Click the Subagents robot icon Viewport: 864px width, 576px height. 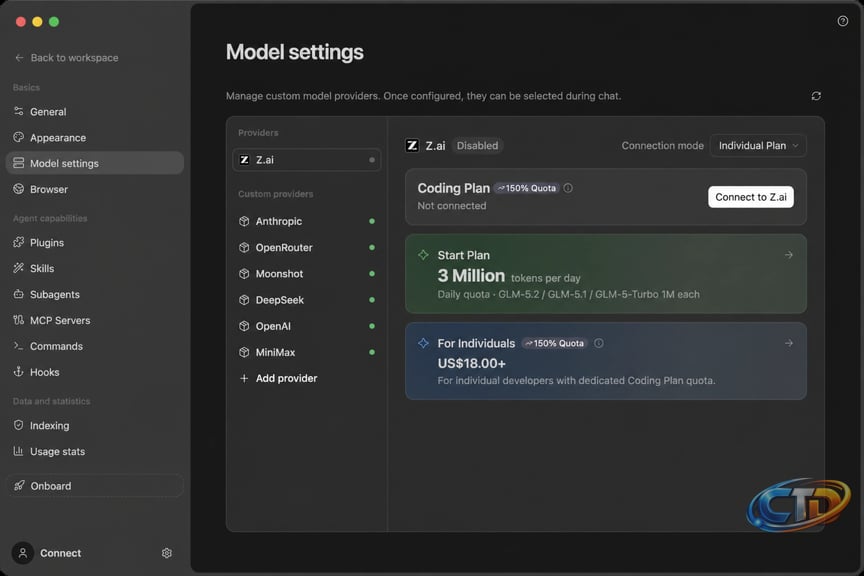[19, 294]
